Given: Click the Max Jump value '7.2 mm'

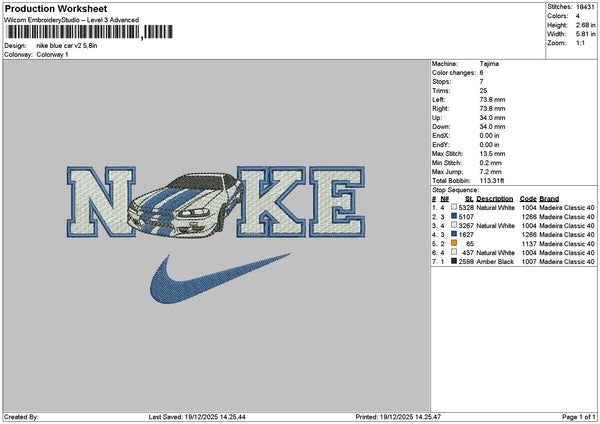Looking at the screenshot, I should click(491, 172).
